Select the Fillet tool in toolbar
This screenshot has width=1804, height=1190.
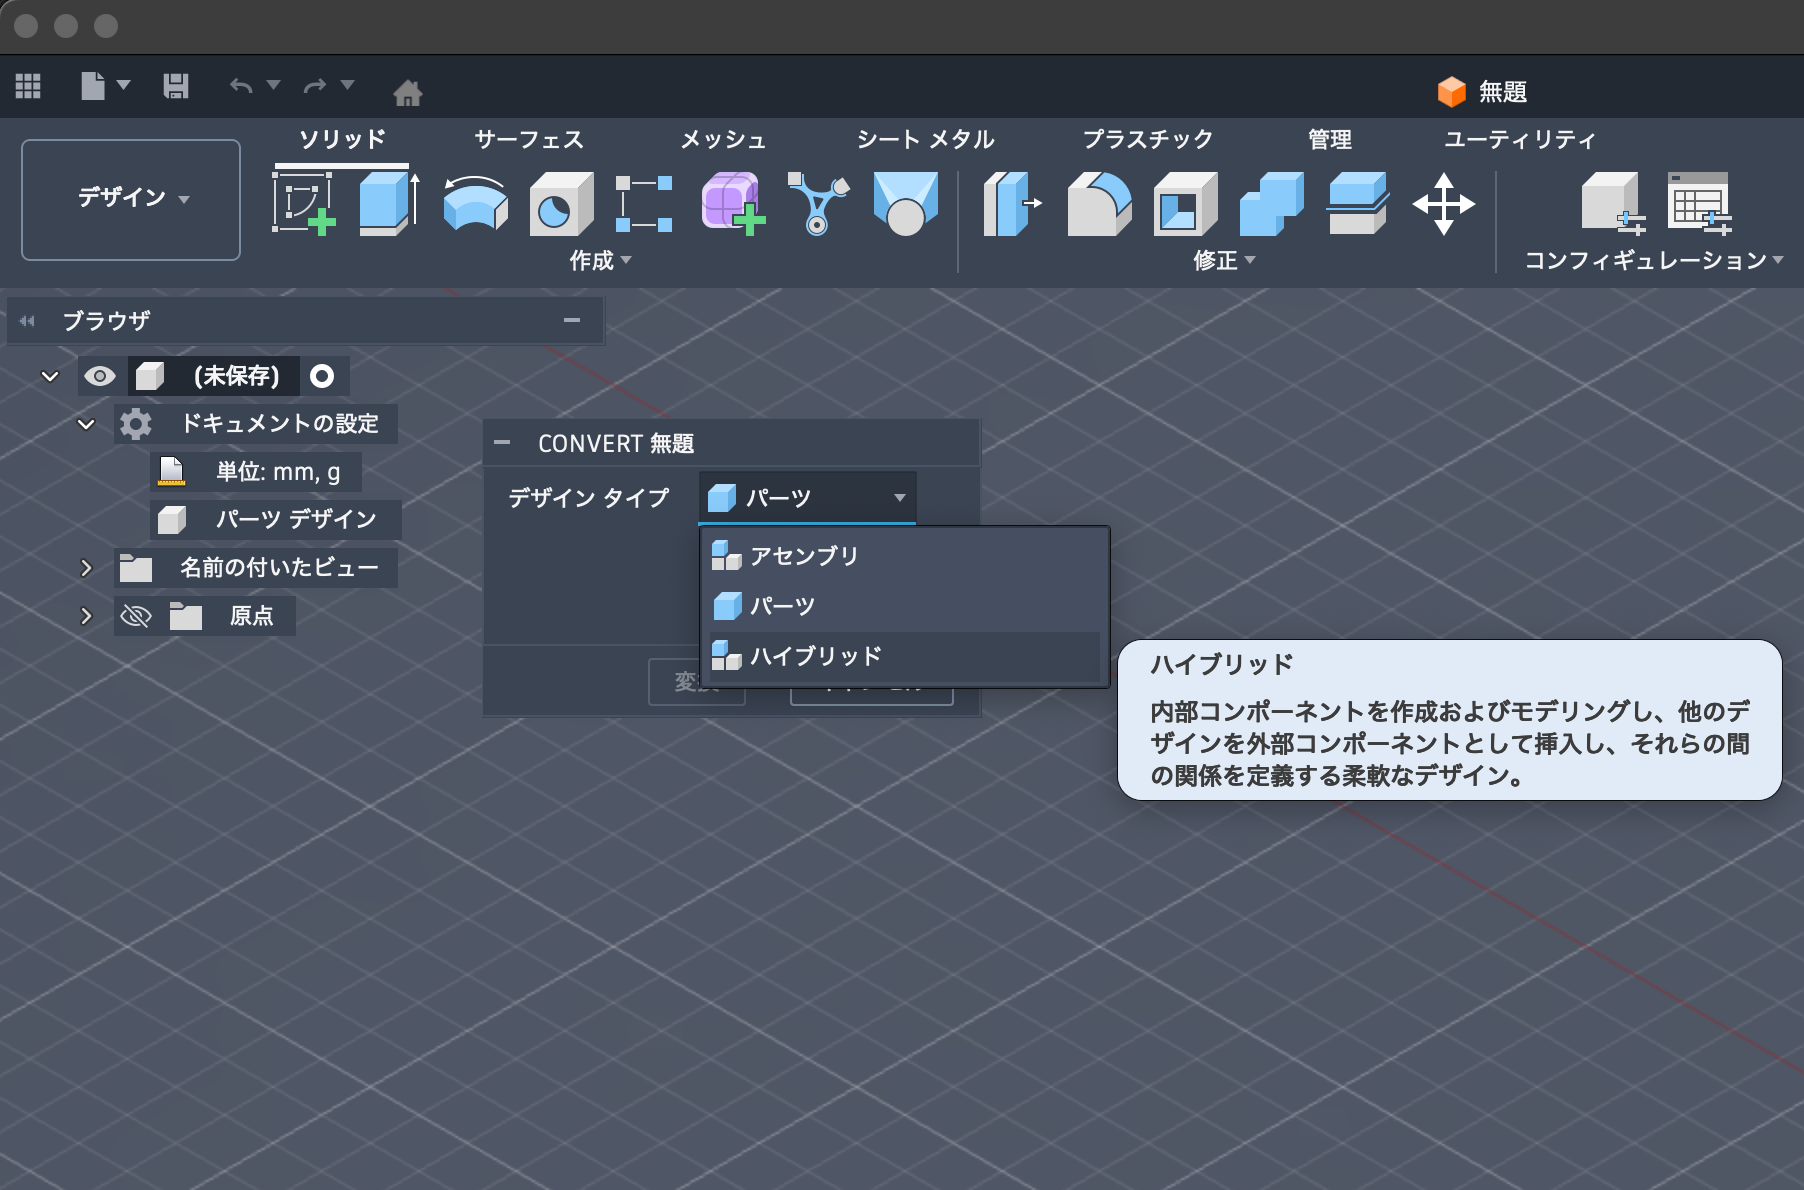(1098, 204)
